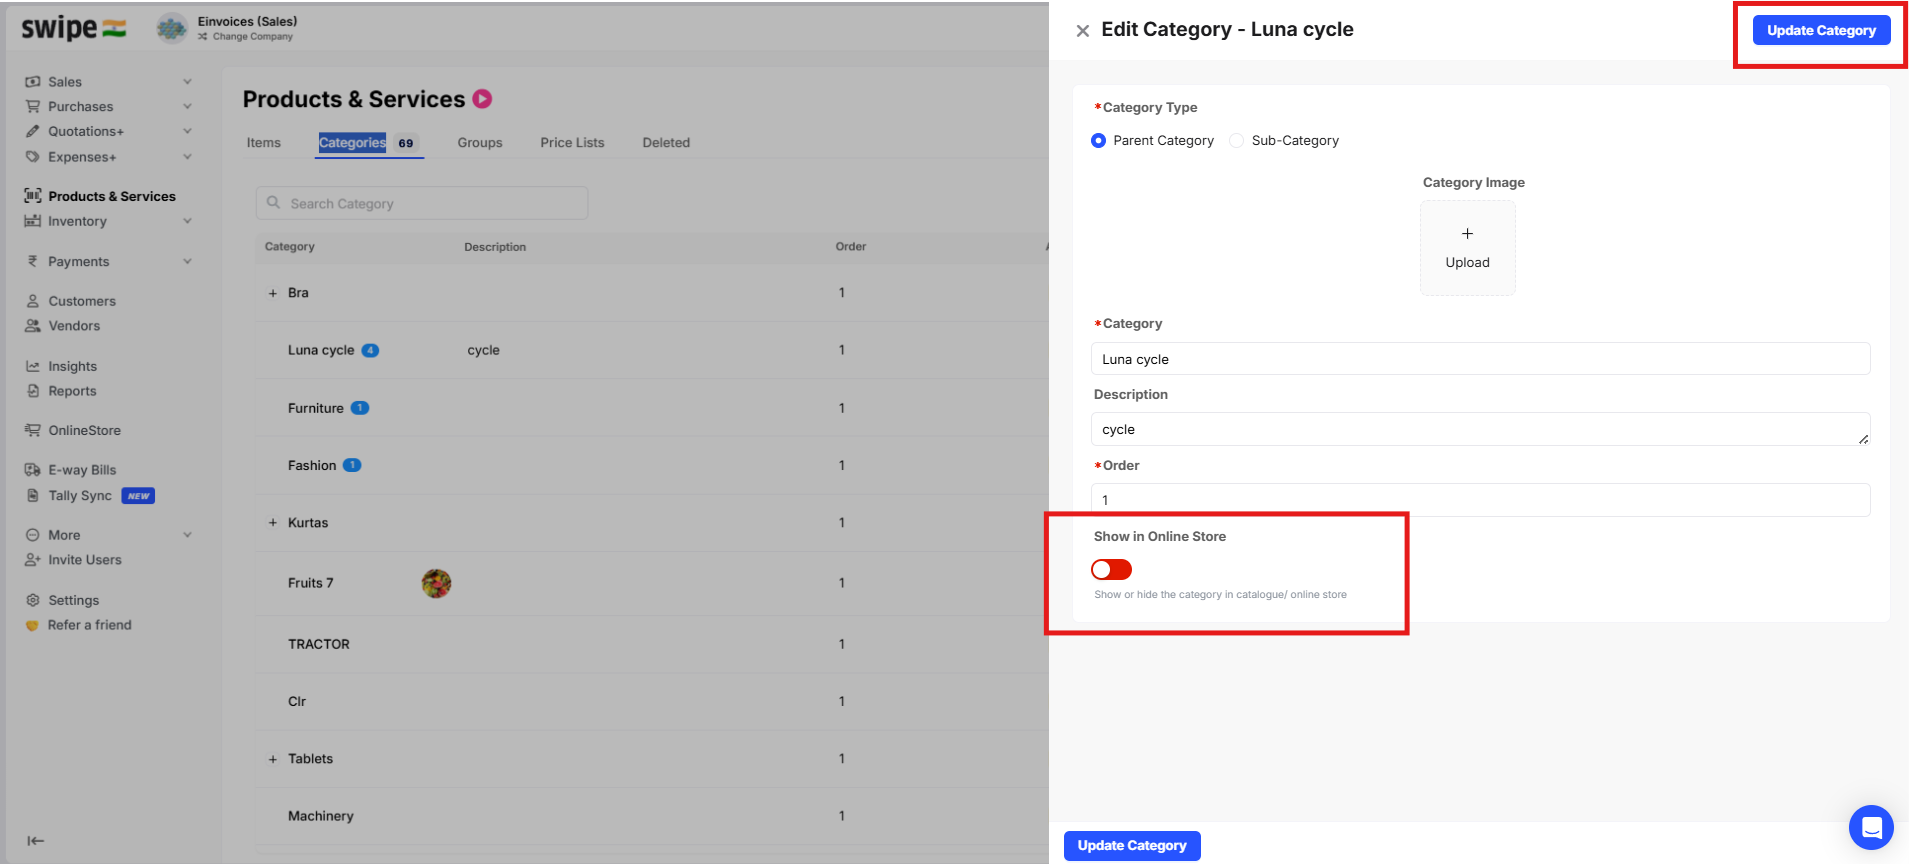Expand the Sales menu chevron
1909x864 pixels.
coord(187,82)
